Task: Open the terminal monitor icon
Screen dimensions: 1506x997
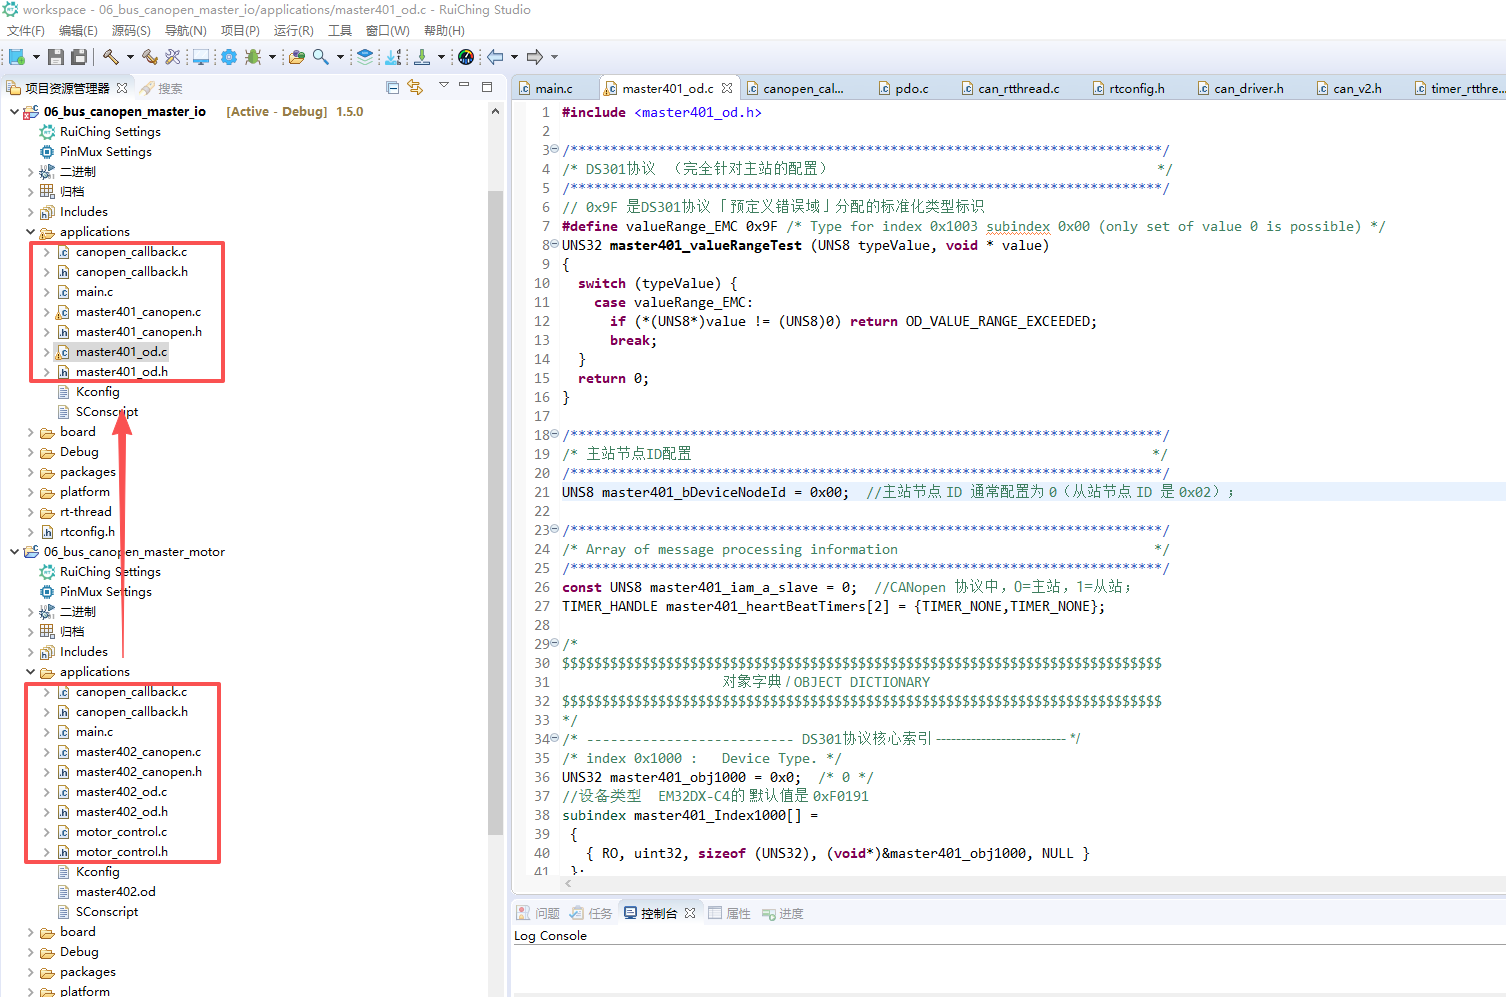Action: point(201,57)
